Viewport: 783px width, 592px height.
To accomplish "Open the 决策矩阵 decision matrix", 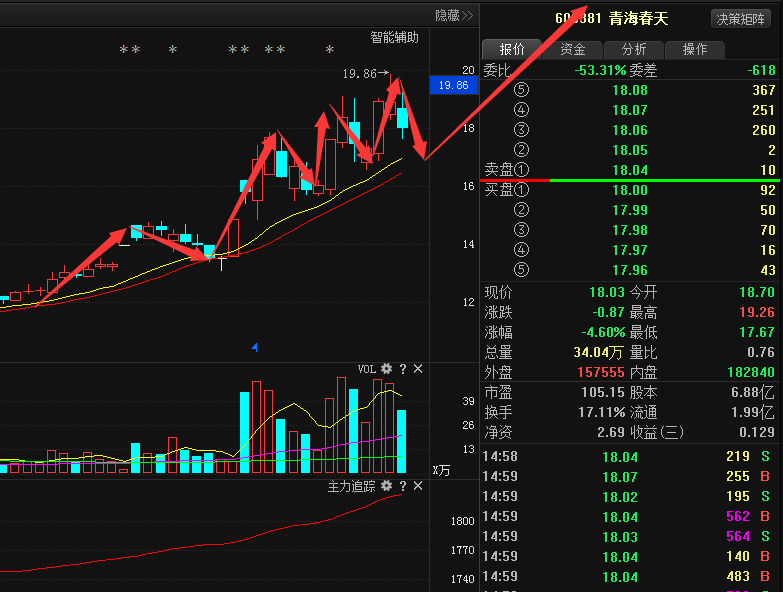I will (743, 19).
